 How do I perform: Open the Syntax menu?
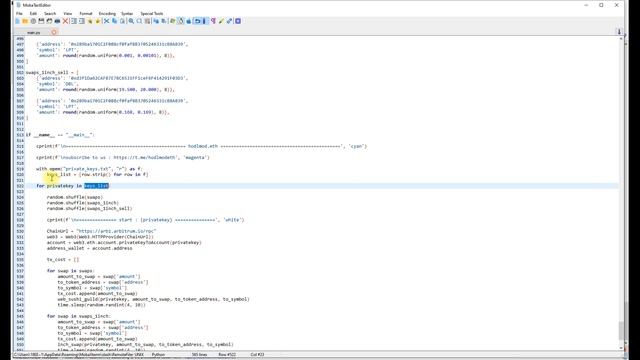(127, 13)
